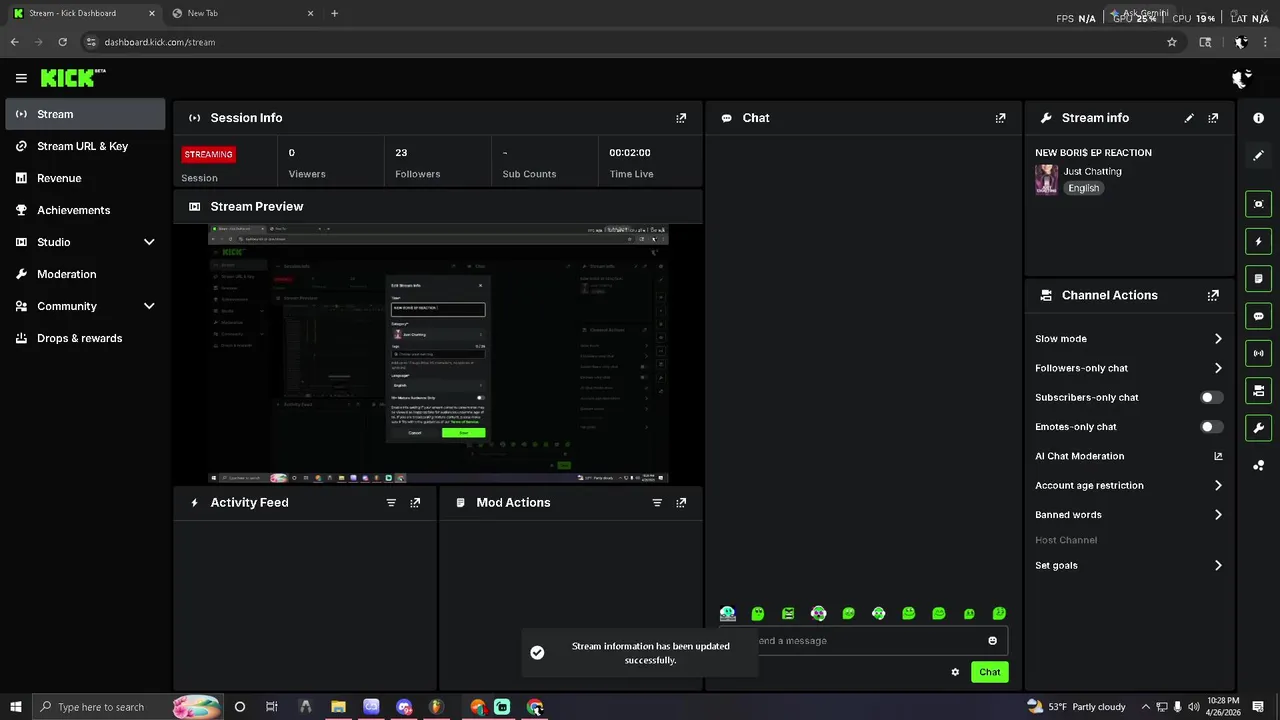1280x720 pixels.
Task: Pop out the Chat panel
Action: (1000, 118)
